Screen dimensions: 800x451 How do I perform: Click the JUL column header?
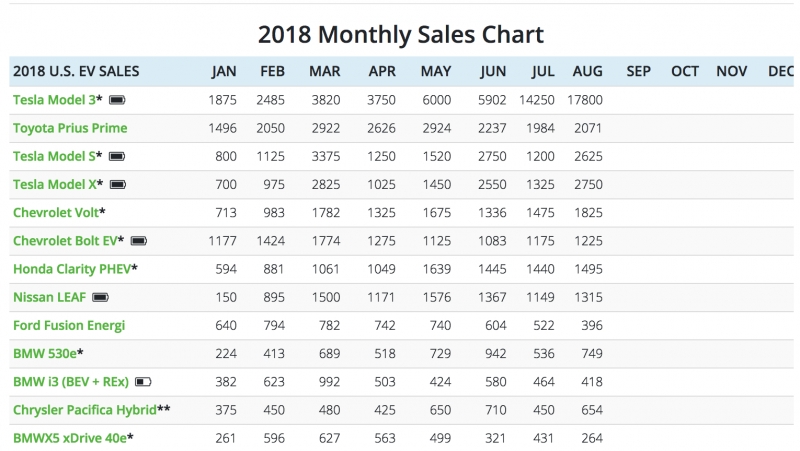pos(543,71)
